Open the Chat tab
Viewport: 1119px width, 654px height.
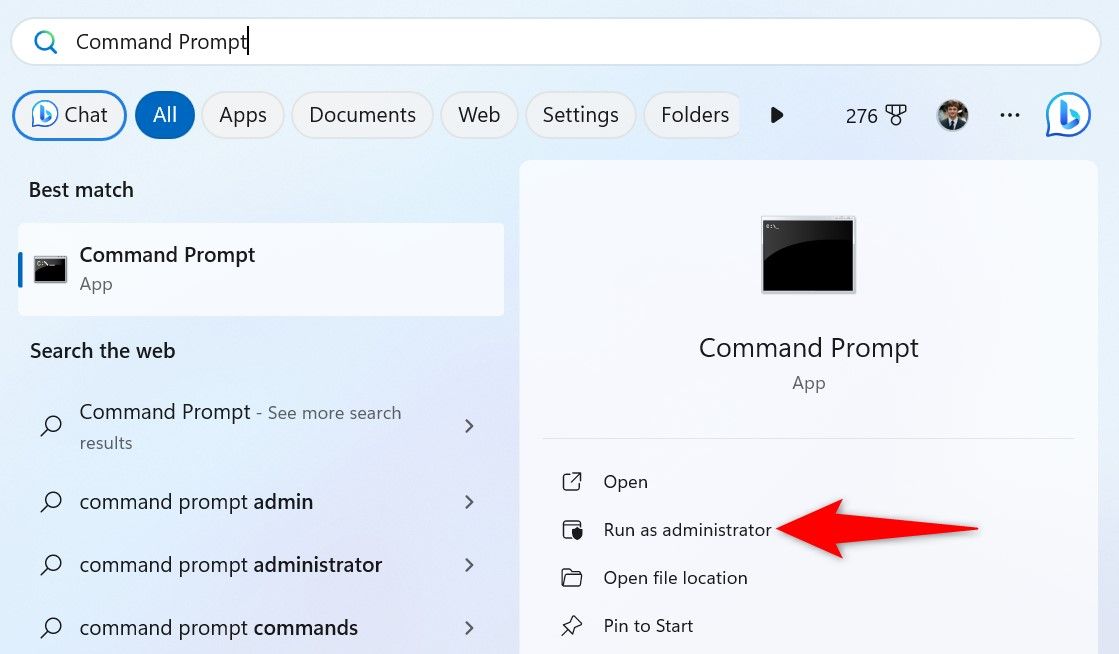click(70, 115)
